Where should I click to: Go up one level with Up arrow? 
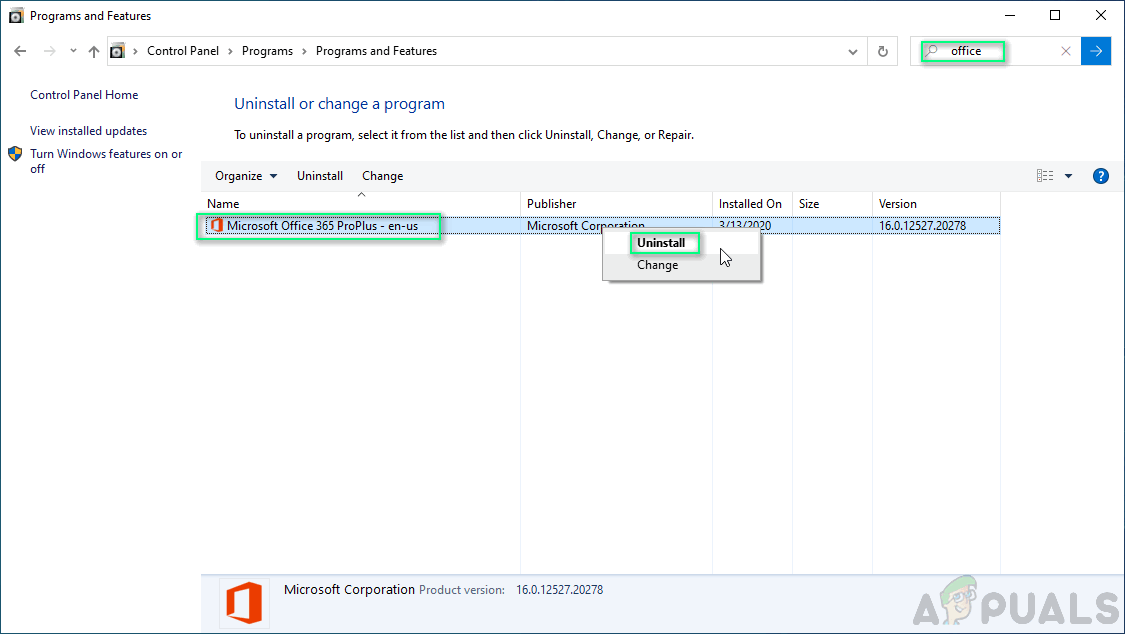(94, 51)
